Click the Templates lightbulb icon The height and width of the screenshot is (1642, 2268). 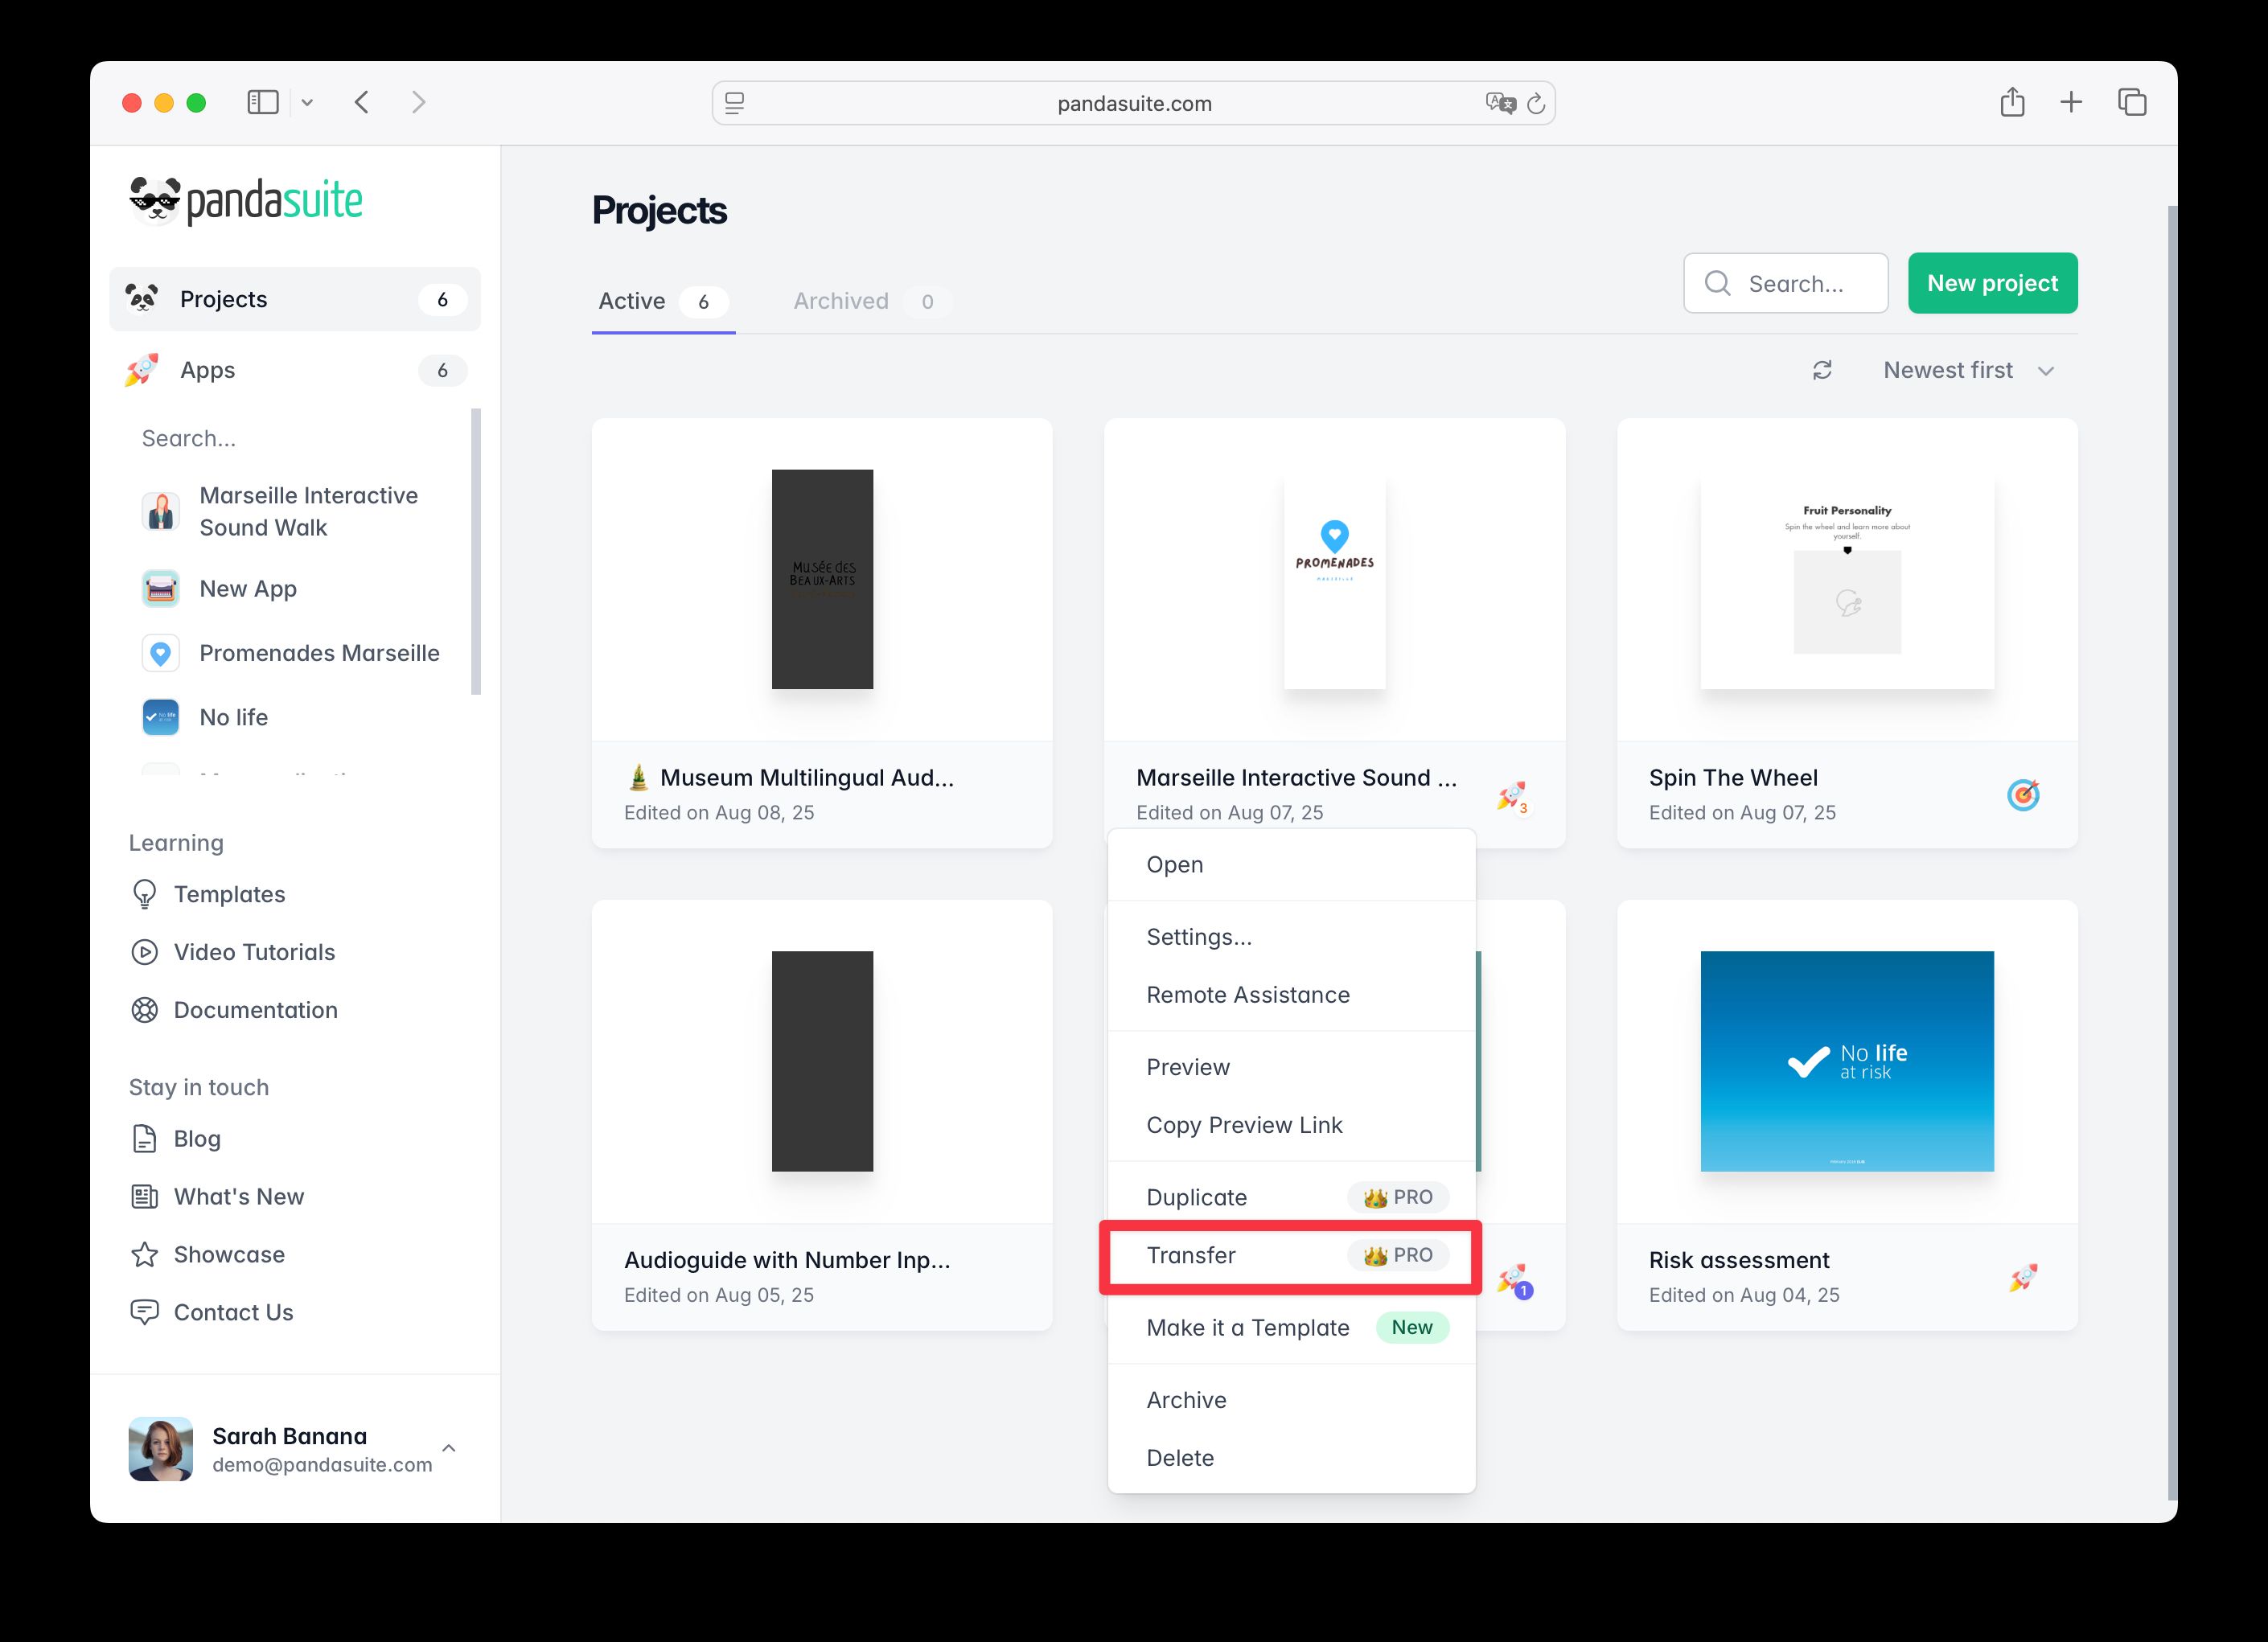(x=146, y=894)
